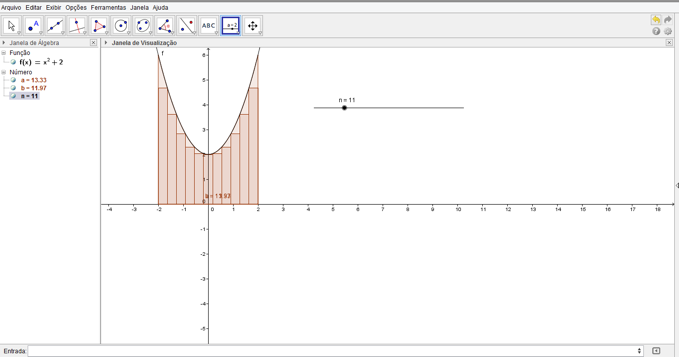Choose the Line through two points tool

tap(55, 26)
